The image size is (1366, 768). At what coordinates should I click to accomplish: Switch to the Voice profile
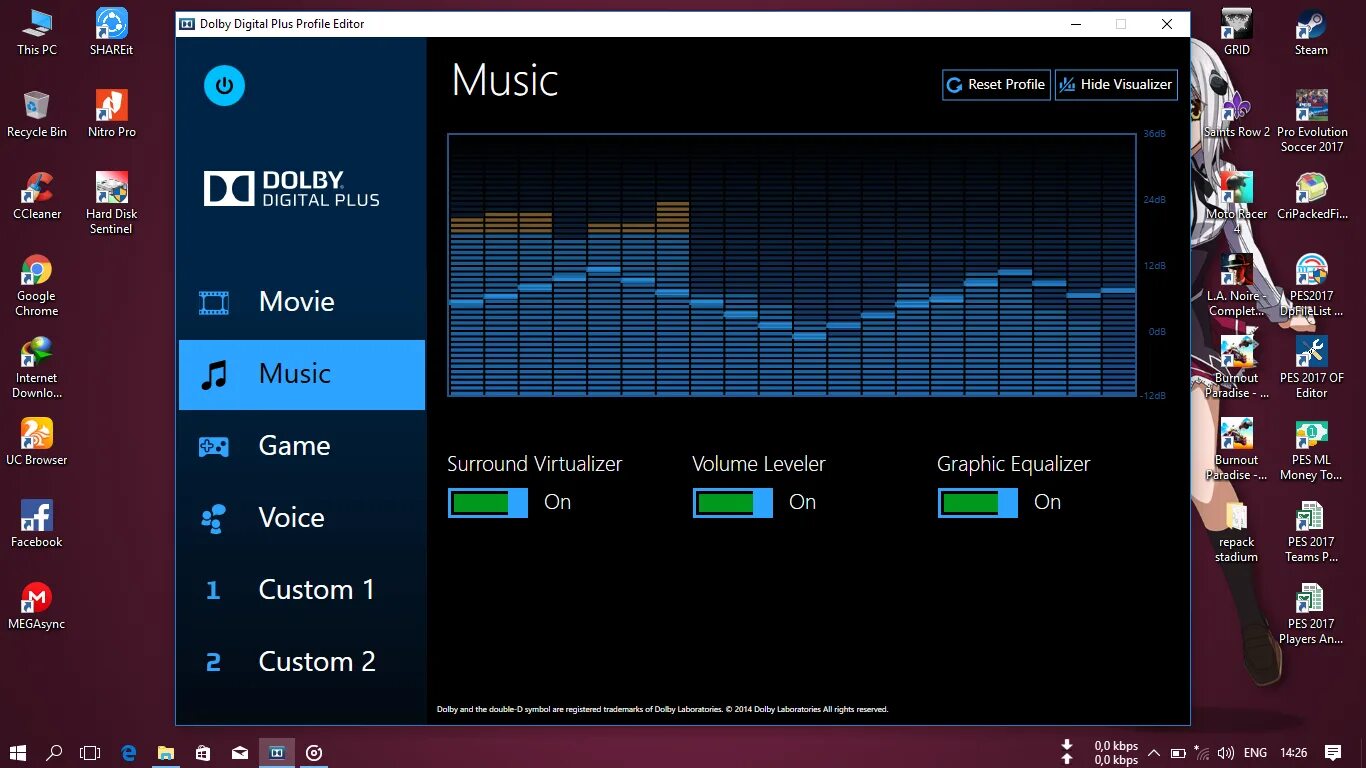(302, 518)
